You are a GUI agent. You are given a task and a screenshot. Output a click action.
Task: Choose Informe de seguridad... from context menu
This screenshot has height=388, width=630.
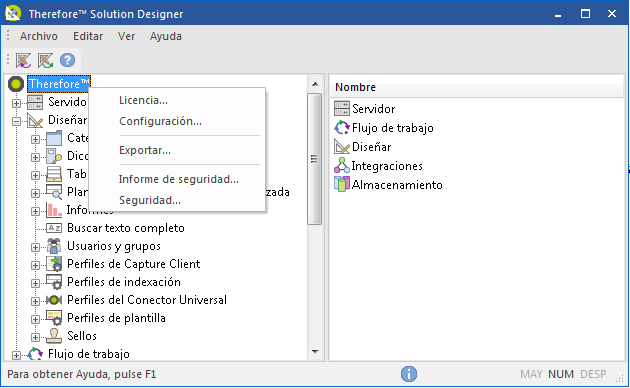click(x=177, y=179)
